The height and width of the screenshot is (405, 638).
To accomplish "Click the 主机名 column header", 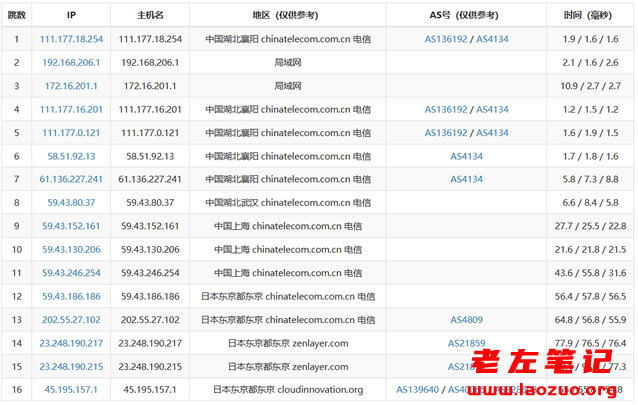I will 150,16.
